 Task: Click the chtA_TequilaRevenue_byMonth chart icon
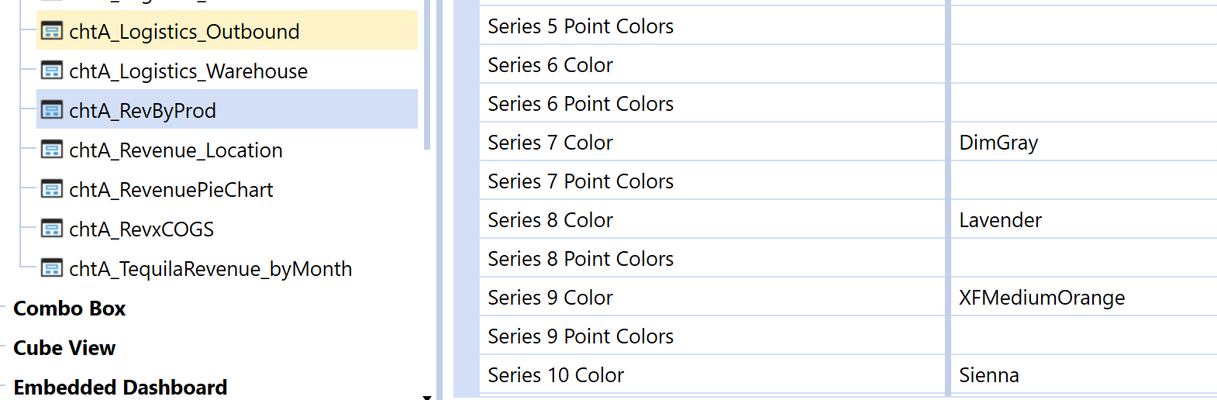[52, 268]
